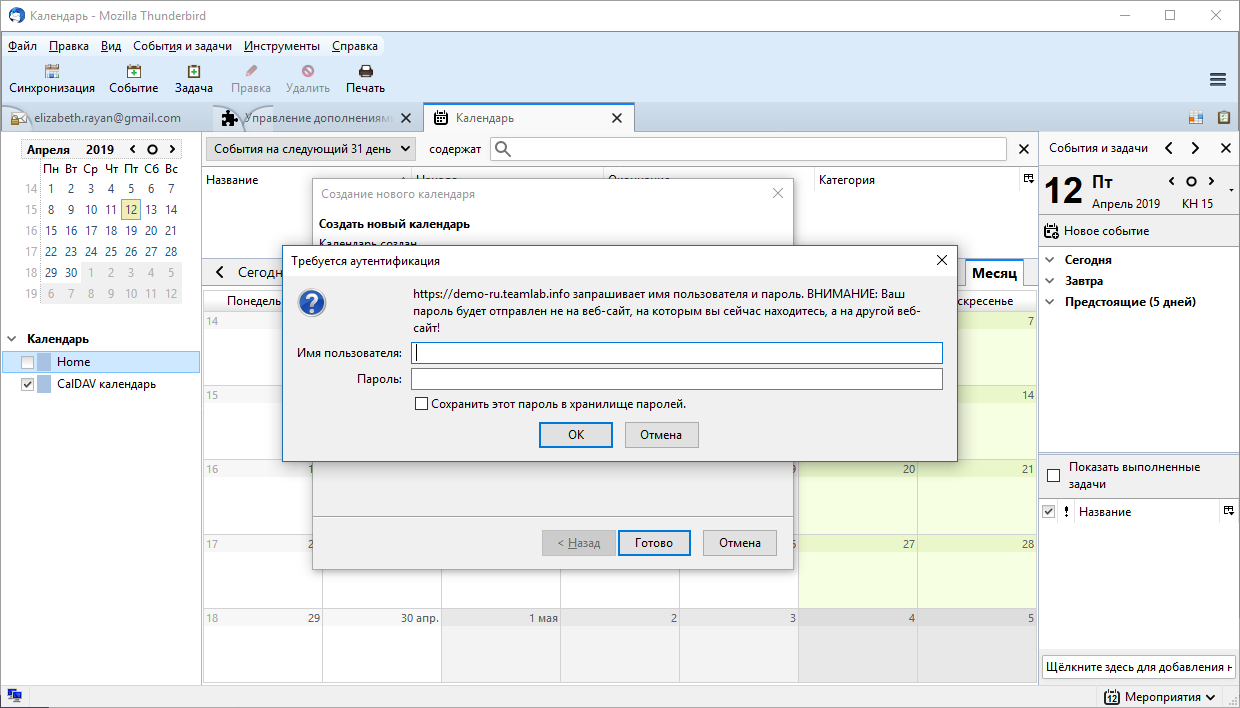Click the status bar network icon
This screenshot has width=1240, height=708.
14,696
